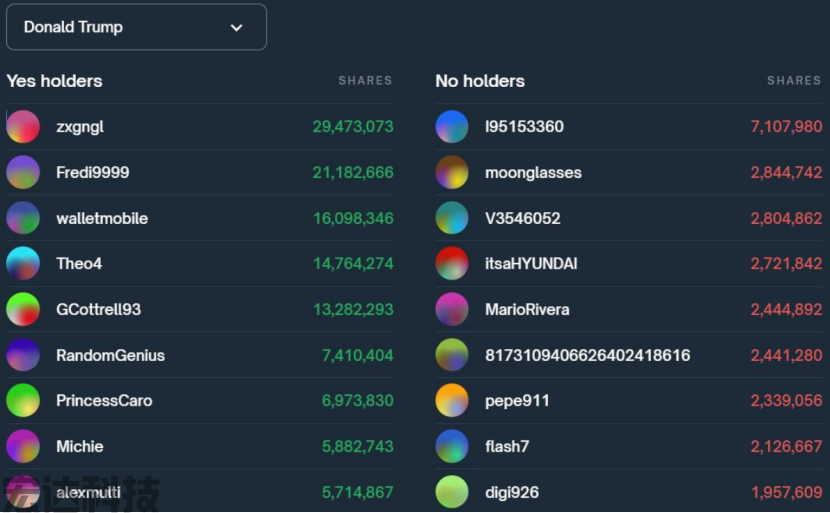830x513 pixels.
Task: Click SHARES header in Yes holders column
Action: click(365, 80)
